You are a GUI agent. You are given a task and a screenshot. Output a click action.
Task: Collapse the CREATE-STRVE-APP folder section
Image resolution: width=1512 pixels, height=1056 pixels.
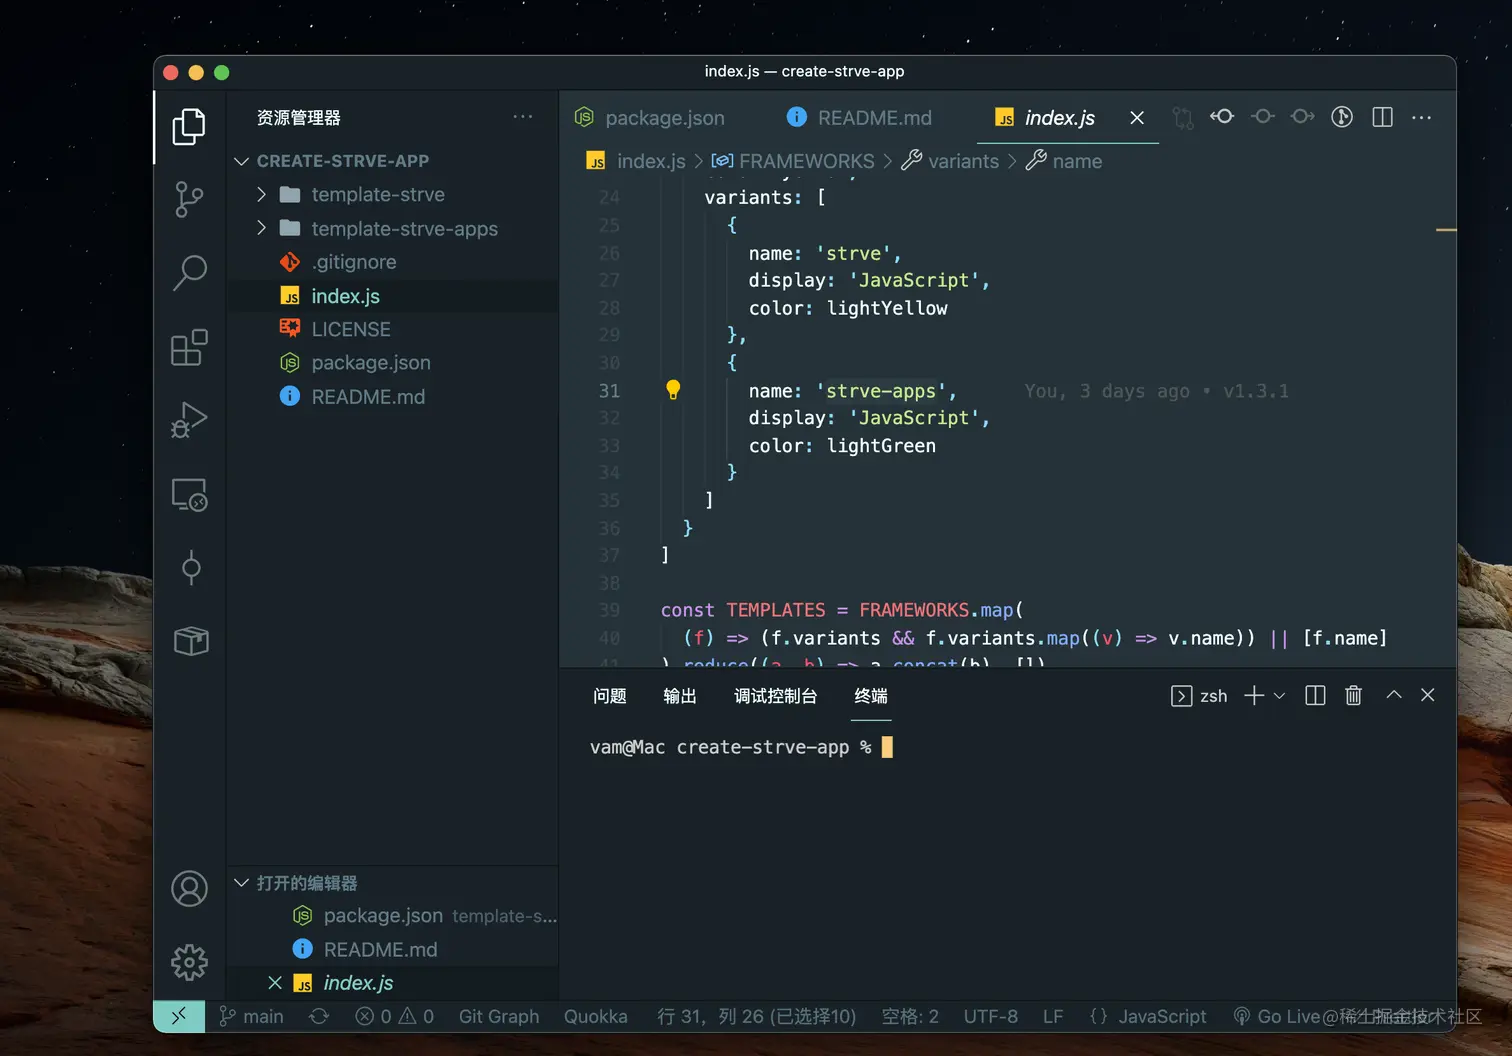(x=241, y=161)
